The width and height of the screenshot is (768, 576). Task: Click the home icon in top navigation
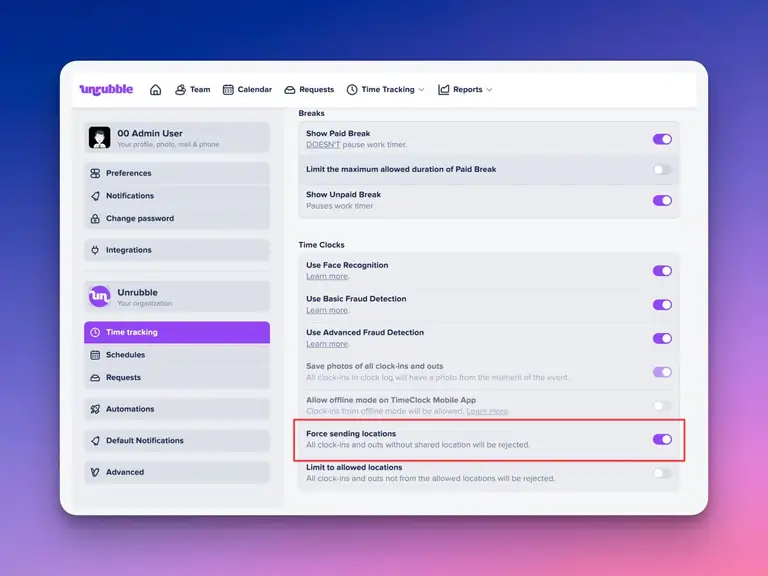pyautogui.click(x=155, y=89)
